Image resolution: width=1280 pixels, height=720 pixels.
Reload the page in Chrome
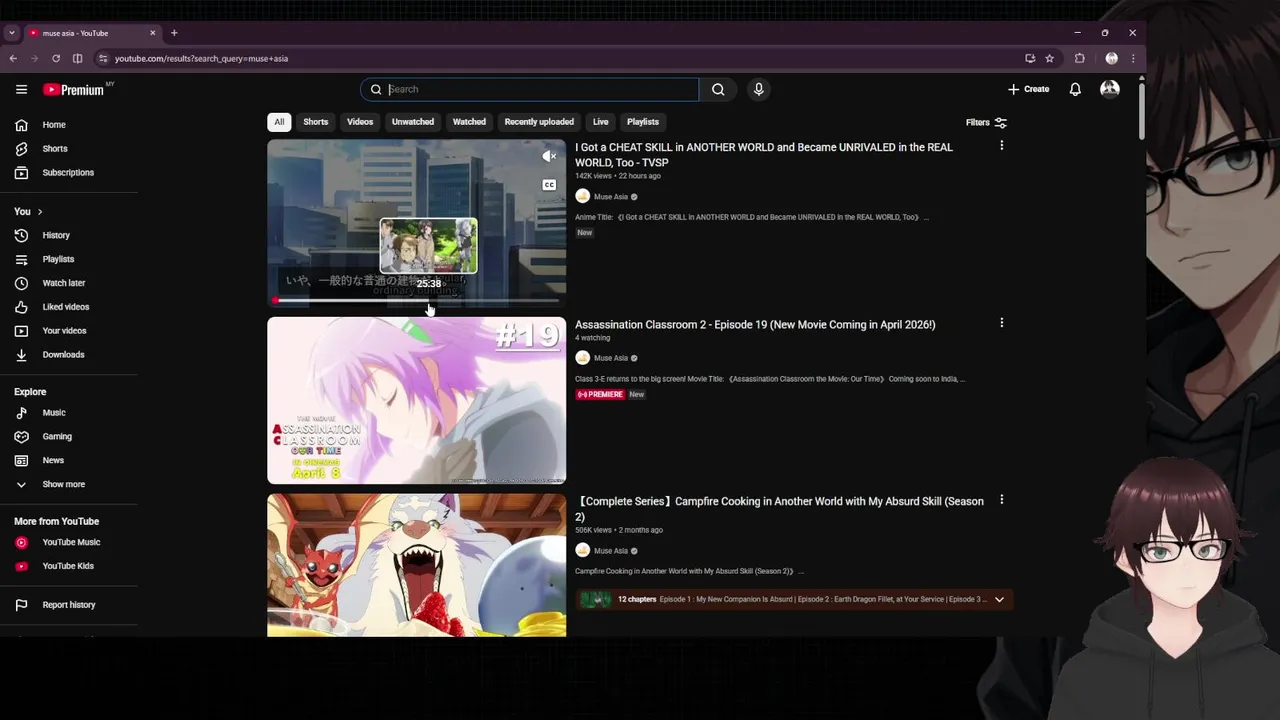[56, 59]
